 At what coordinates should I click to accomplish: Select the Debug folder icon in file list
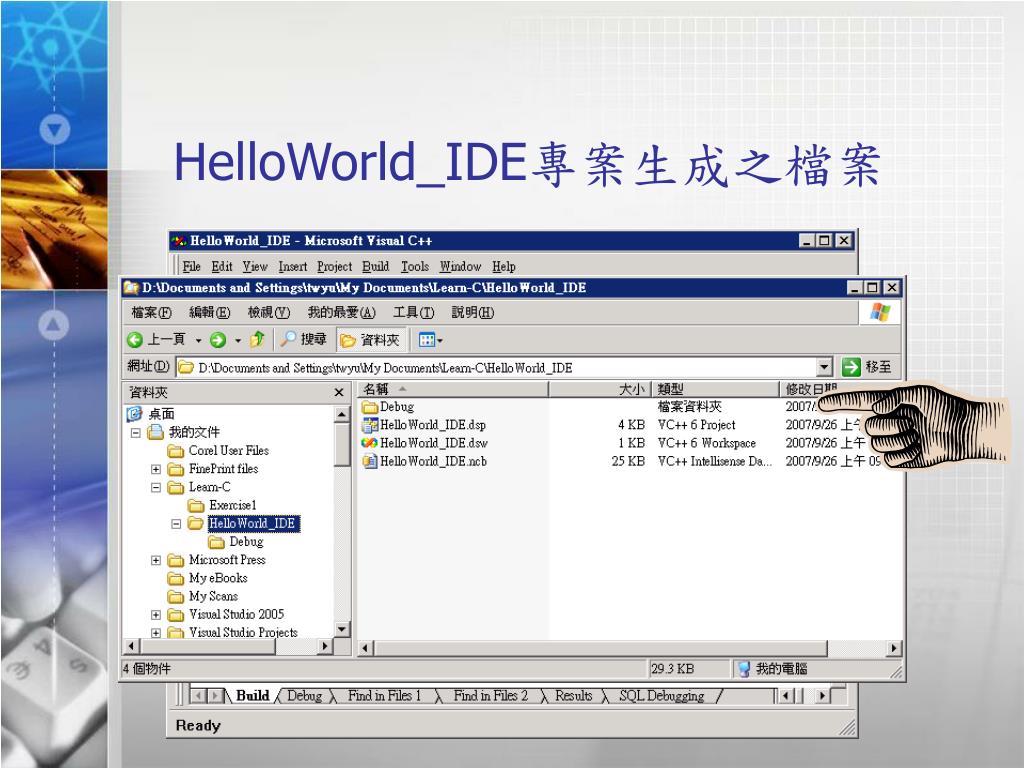(x=370, y=407)
